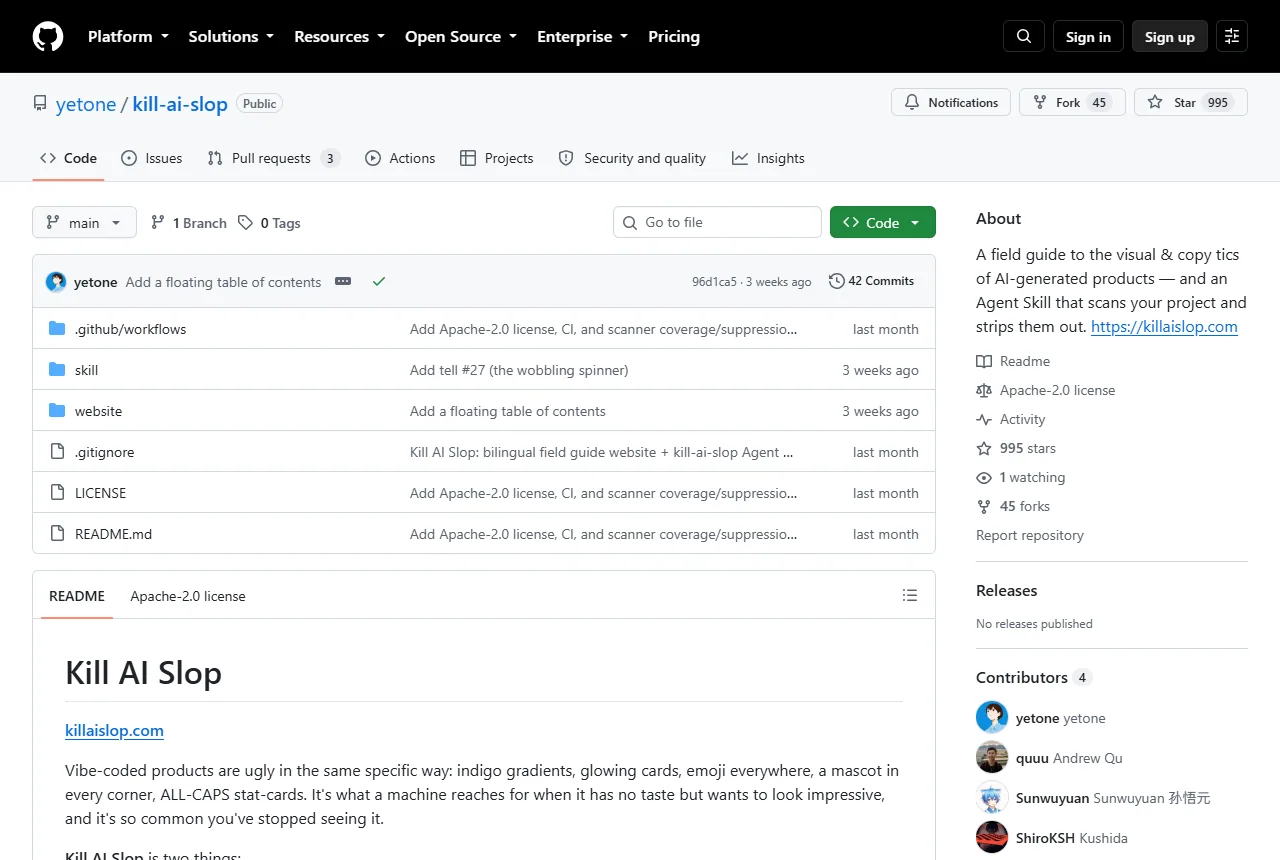This screenshot has height=860, width=1280.
Task: Click the Go to file search field
Action: 717,222
